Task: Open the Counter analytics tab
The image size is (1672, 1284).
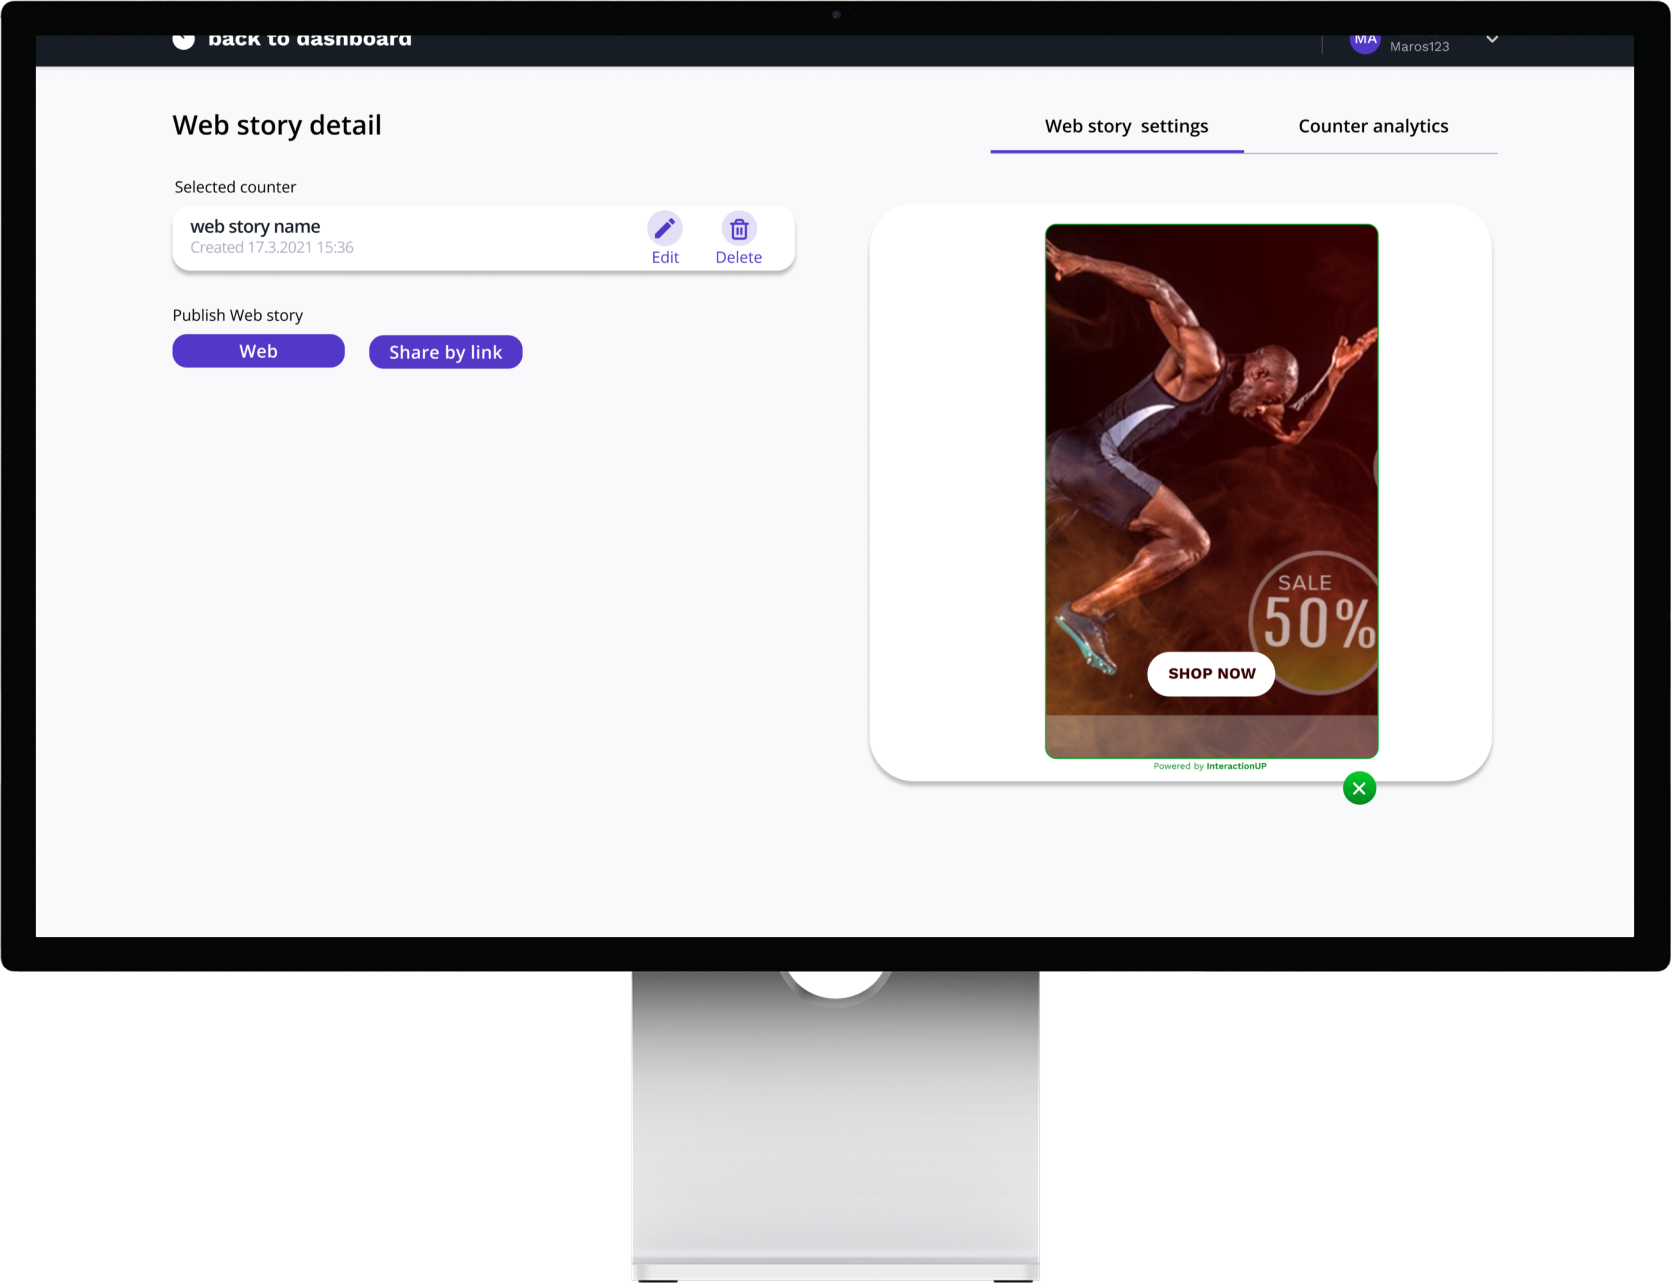Action: point(1372,127)
